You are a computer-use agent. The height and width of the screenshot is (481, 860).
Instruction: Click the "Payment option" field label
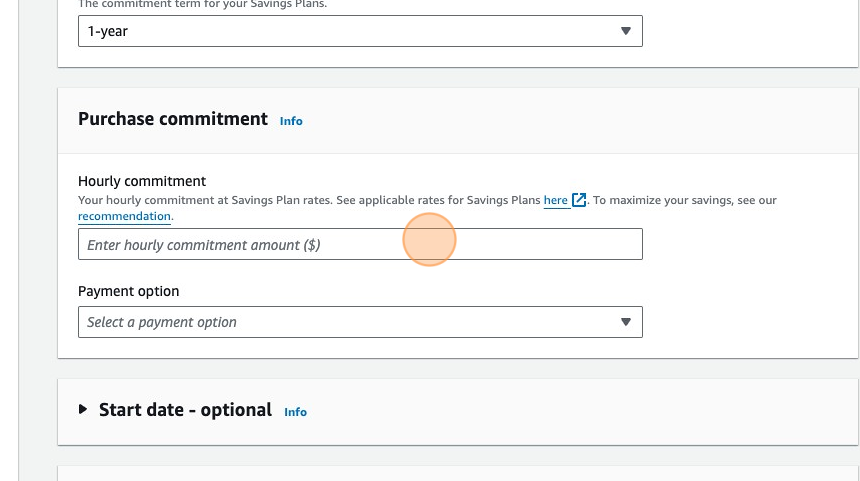129,291
